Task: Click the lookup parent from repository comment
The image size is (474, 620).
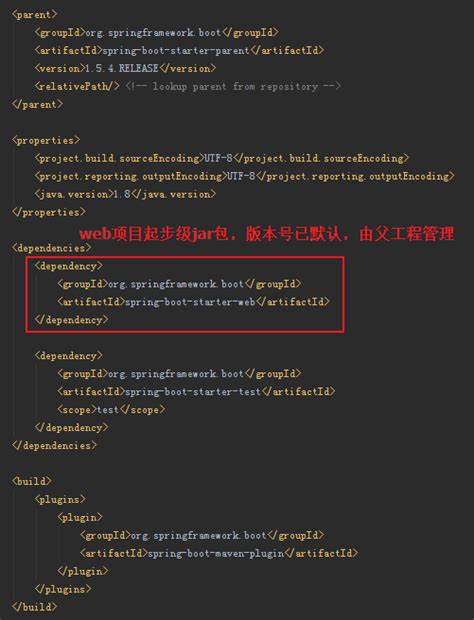Action: point(233,86)
